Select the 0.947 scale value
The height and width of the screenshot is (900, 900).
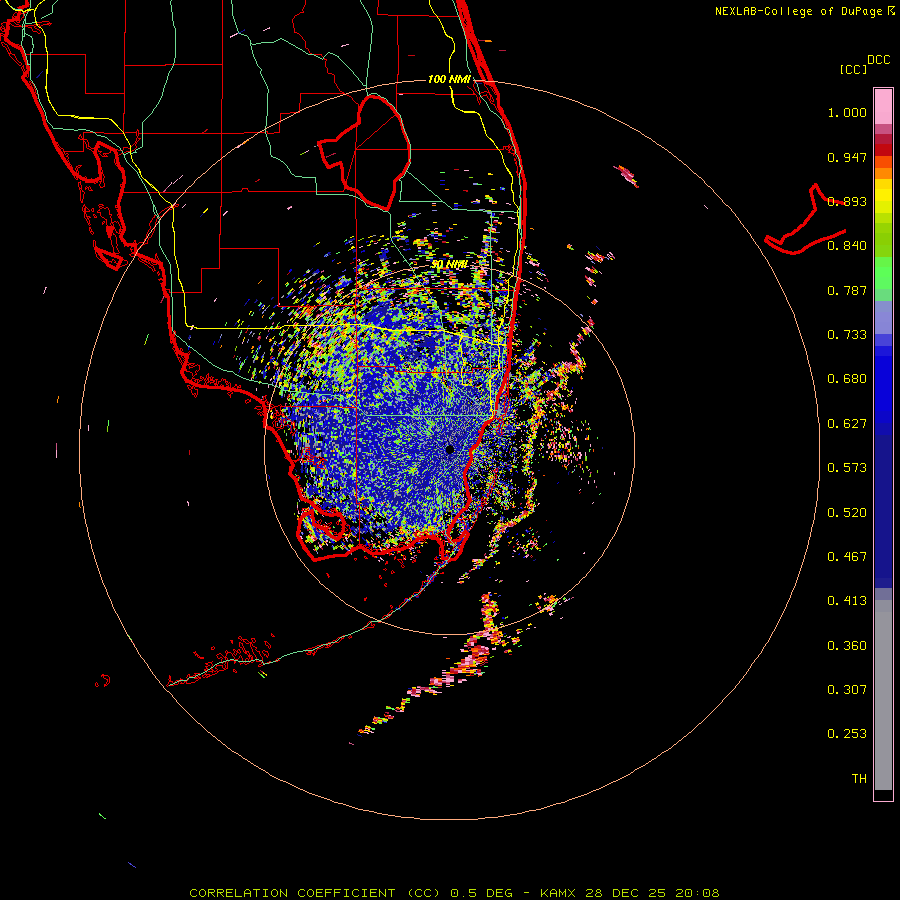pos(847,157)
